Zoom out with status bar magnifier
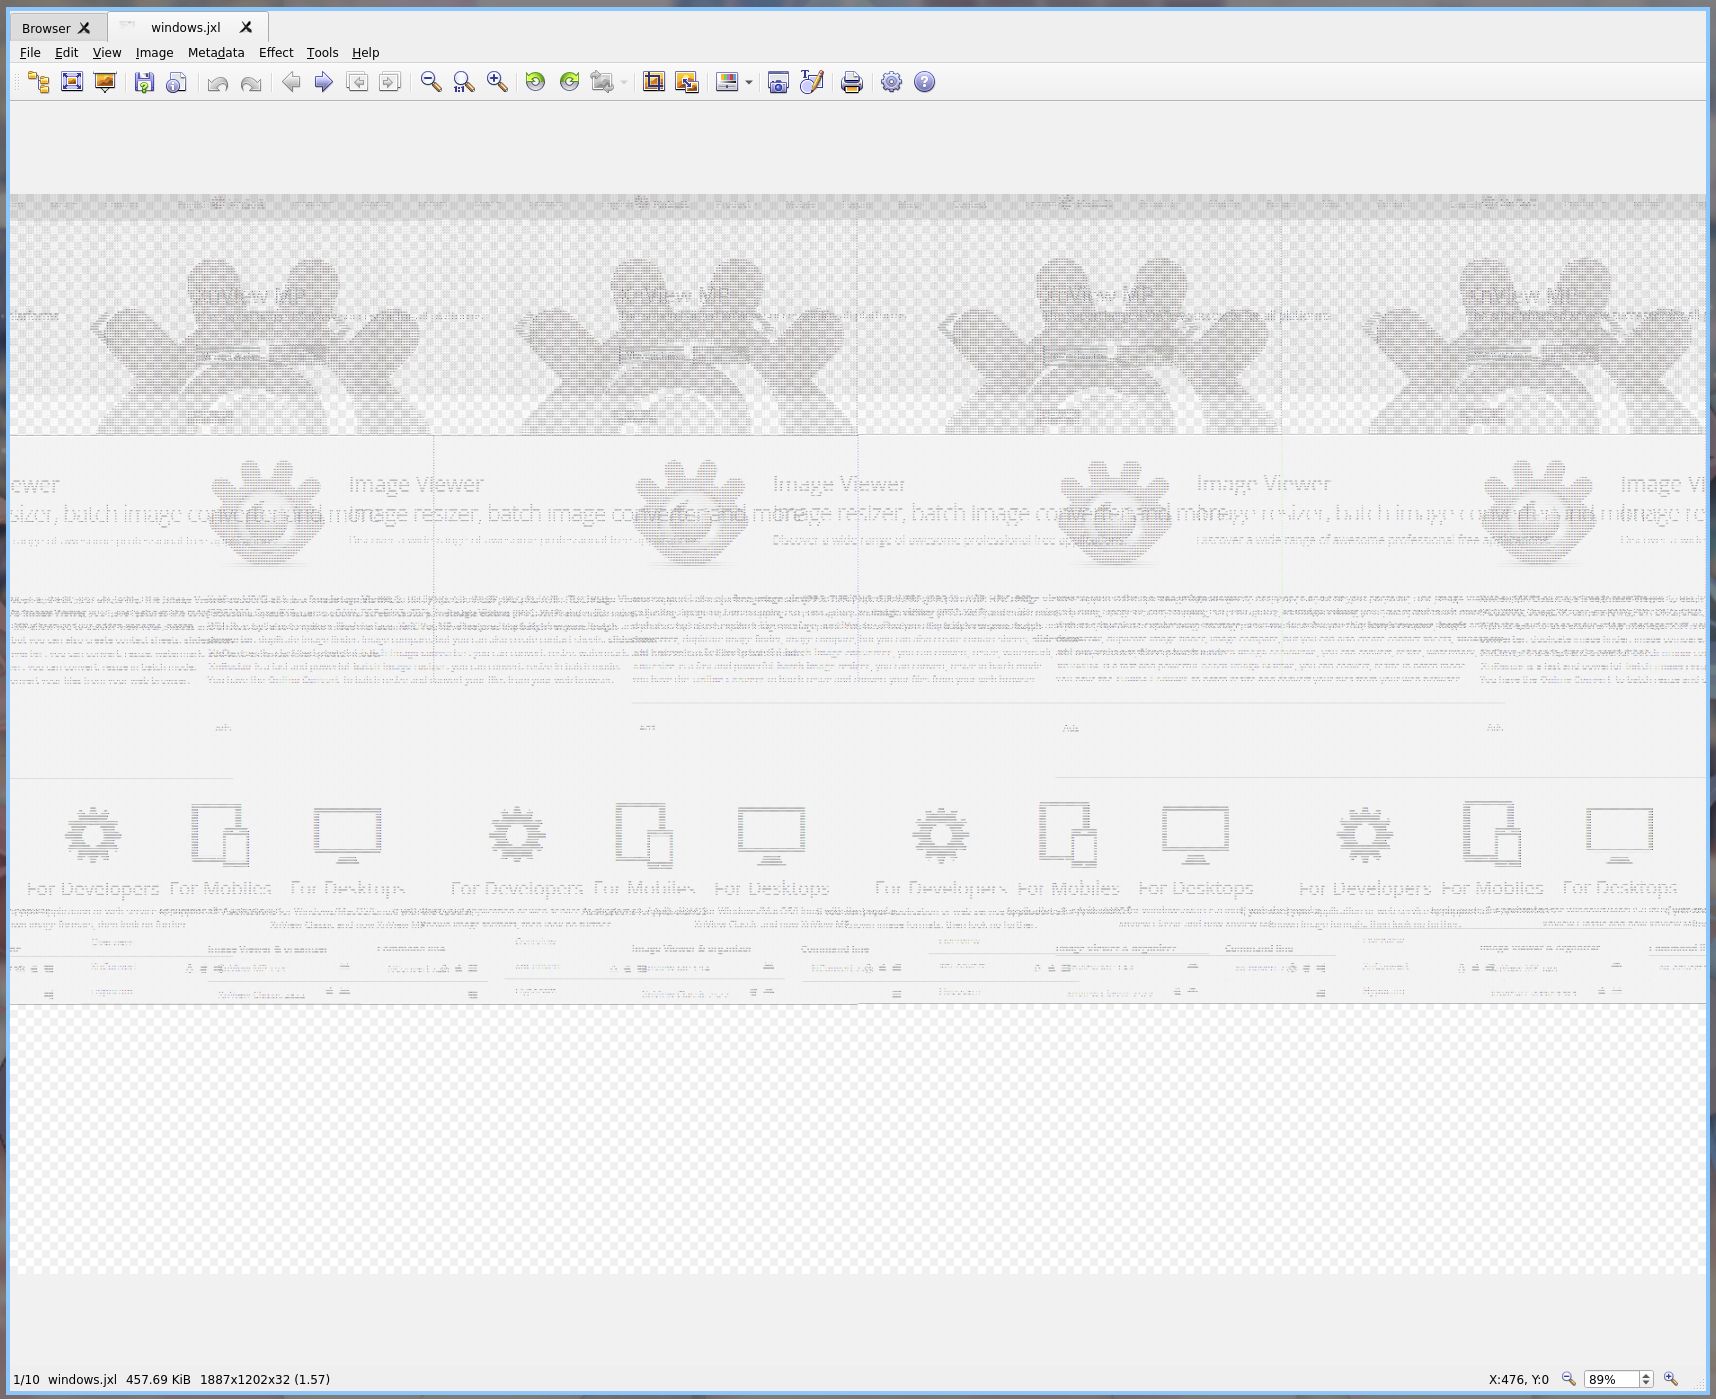 click(x=1569, y=1379)
